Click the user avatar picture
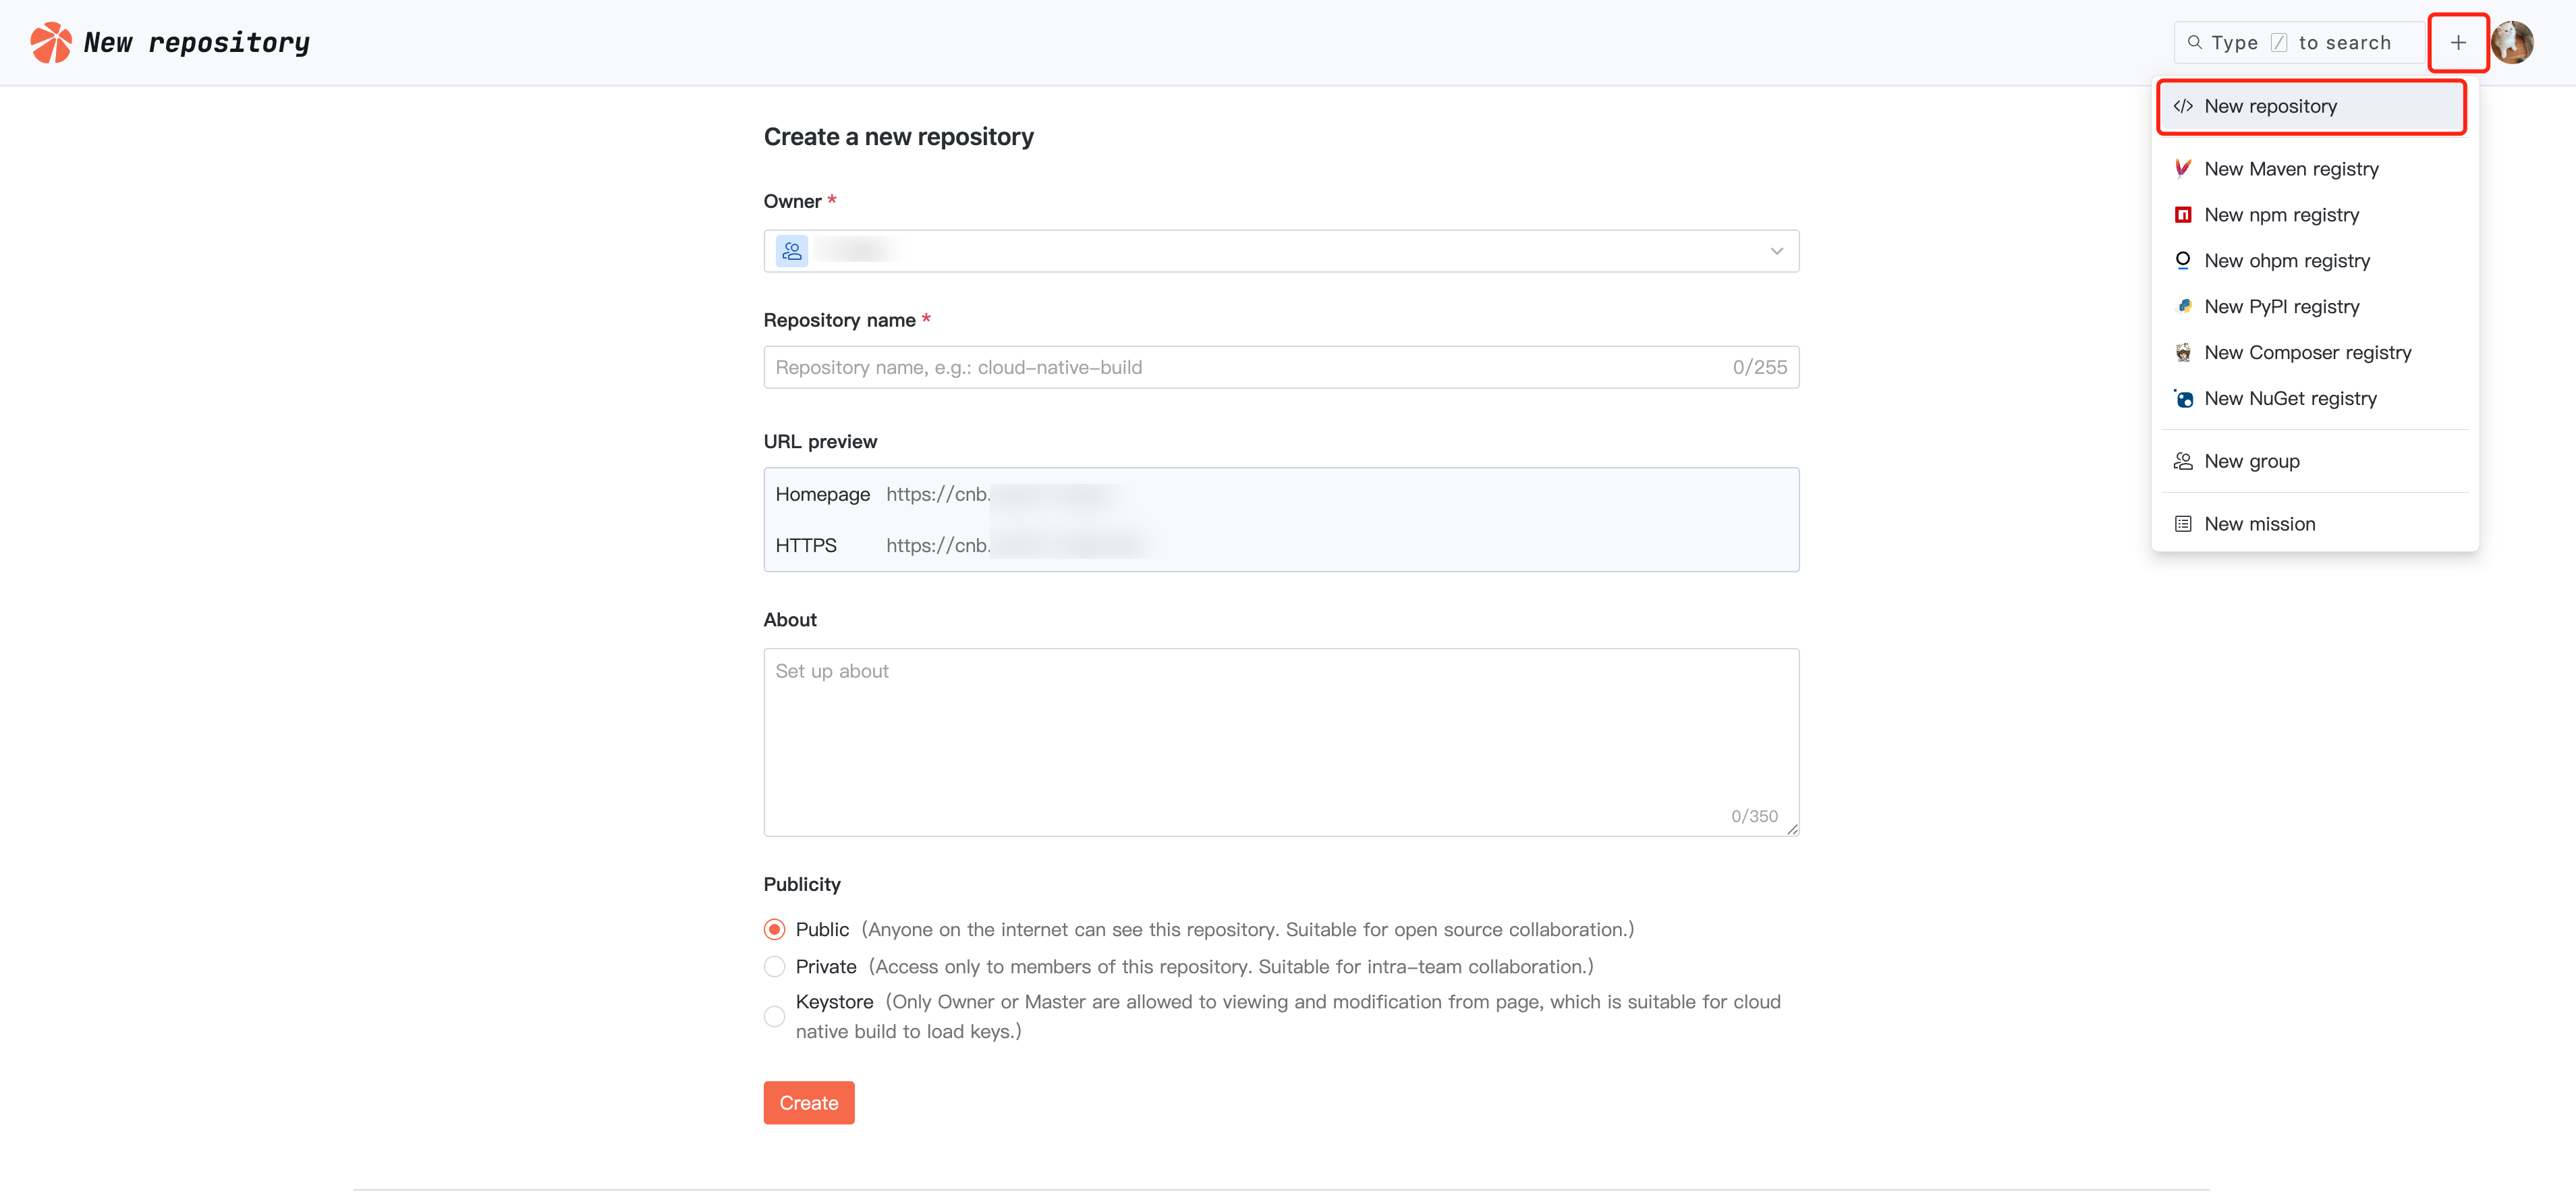This screenshot has height=1196, width=2576. click(x=2512, y=42)
